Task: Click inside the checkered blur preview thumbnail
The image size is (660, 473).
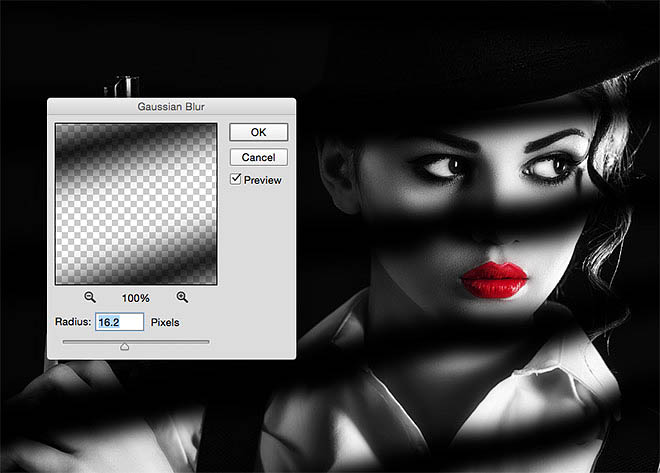Action: [136, 204]
